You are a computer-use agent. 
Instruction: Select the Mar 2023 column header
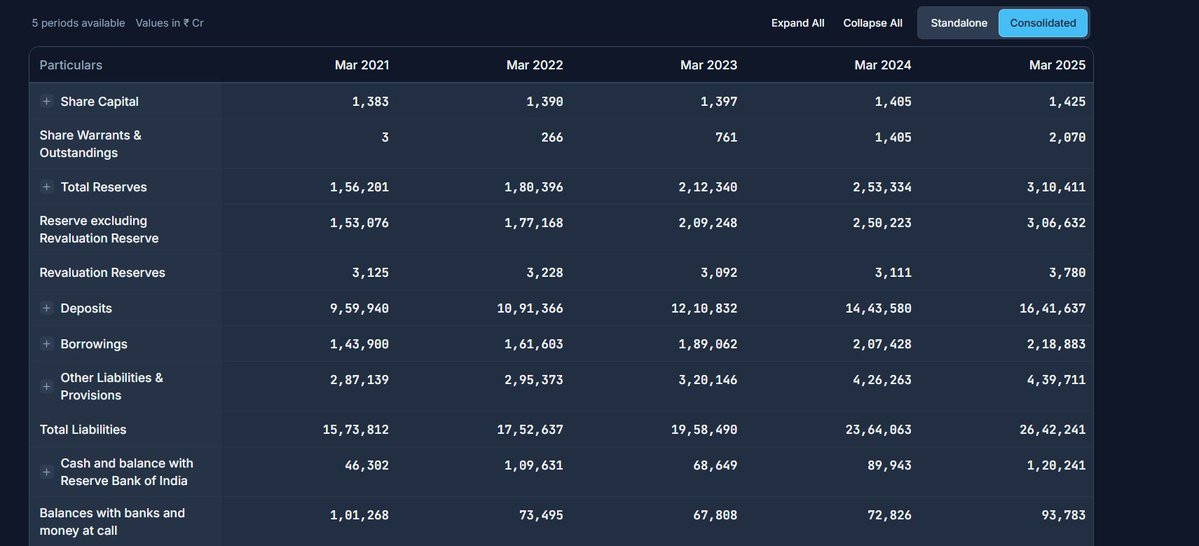(708, 65)
